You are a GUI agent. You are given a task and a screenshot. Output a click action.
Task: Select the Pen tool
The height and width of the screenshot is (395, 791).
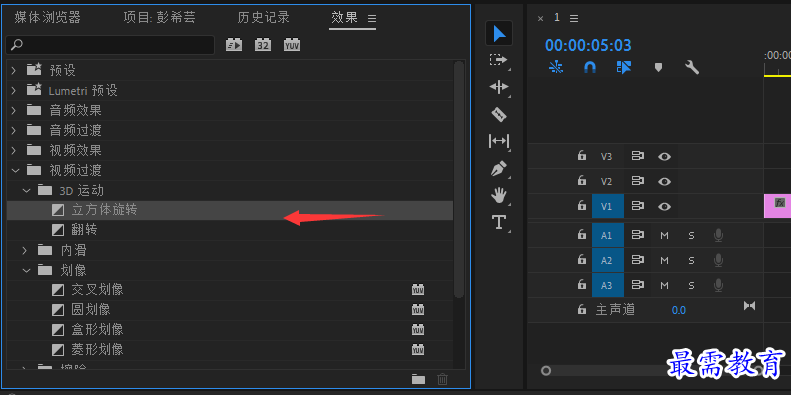[499, 168]
